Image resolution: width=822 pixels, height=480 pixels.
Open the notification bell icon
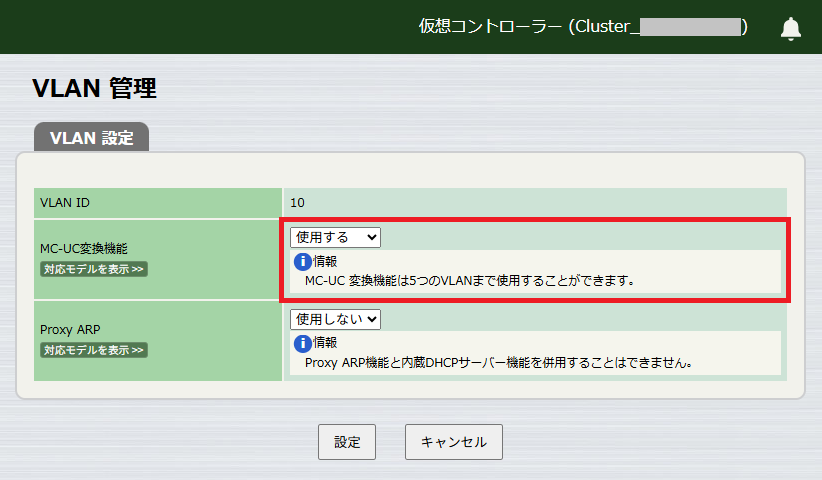tap(791, 29)
